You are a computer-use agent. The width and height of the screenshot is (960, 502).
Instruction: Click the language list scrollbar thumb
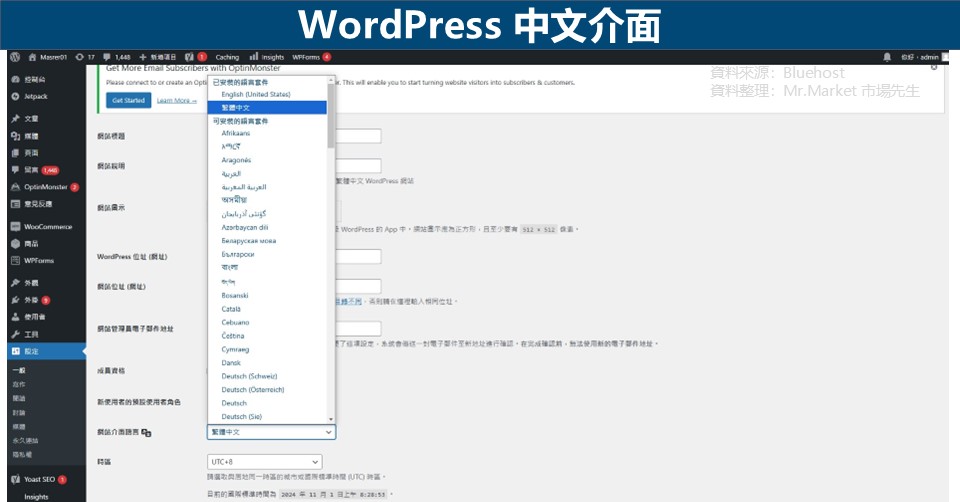[x=331, y=115]
